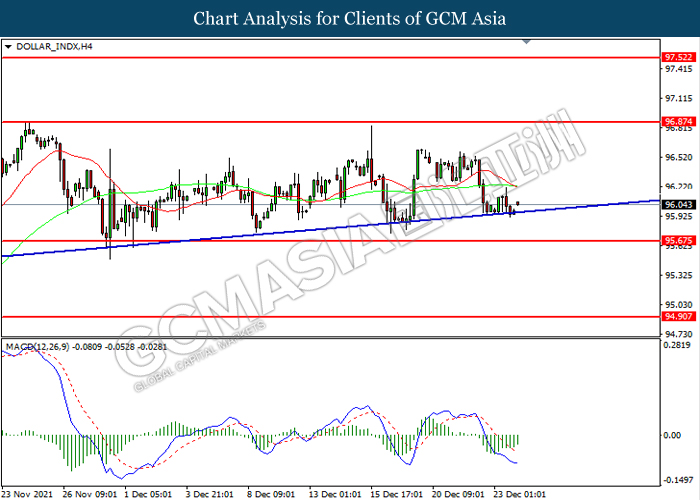This screenshot has width=700, height=500.
Task: Click the 96.220 price scale value
Action: 679,187
